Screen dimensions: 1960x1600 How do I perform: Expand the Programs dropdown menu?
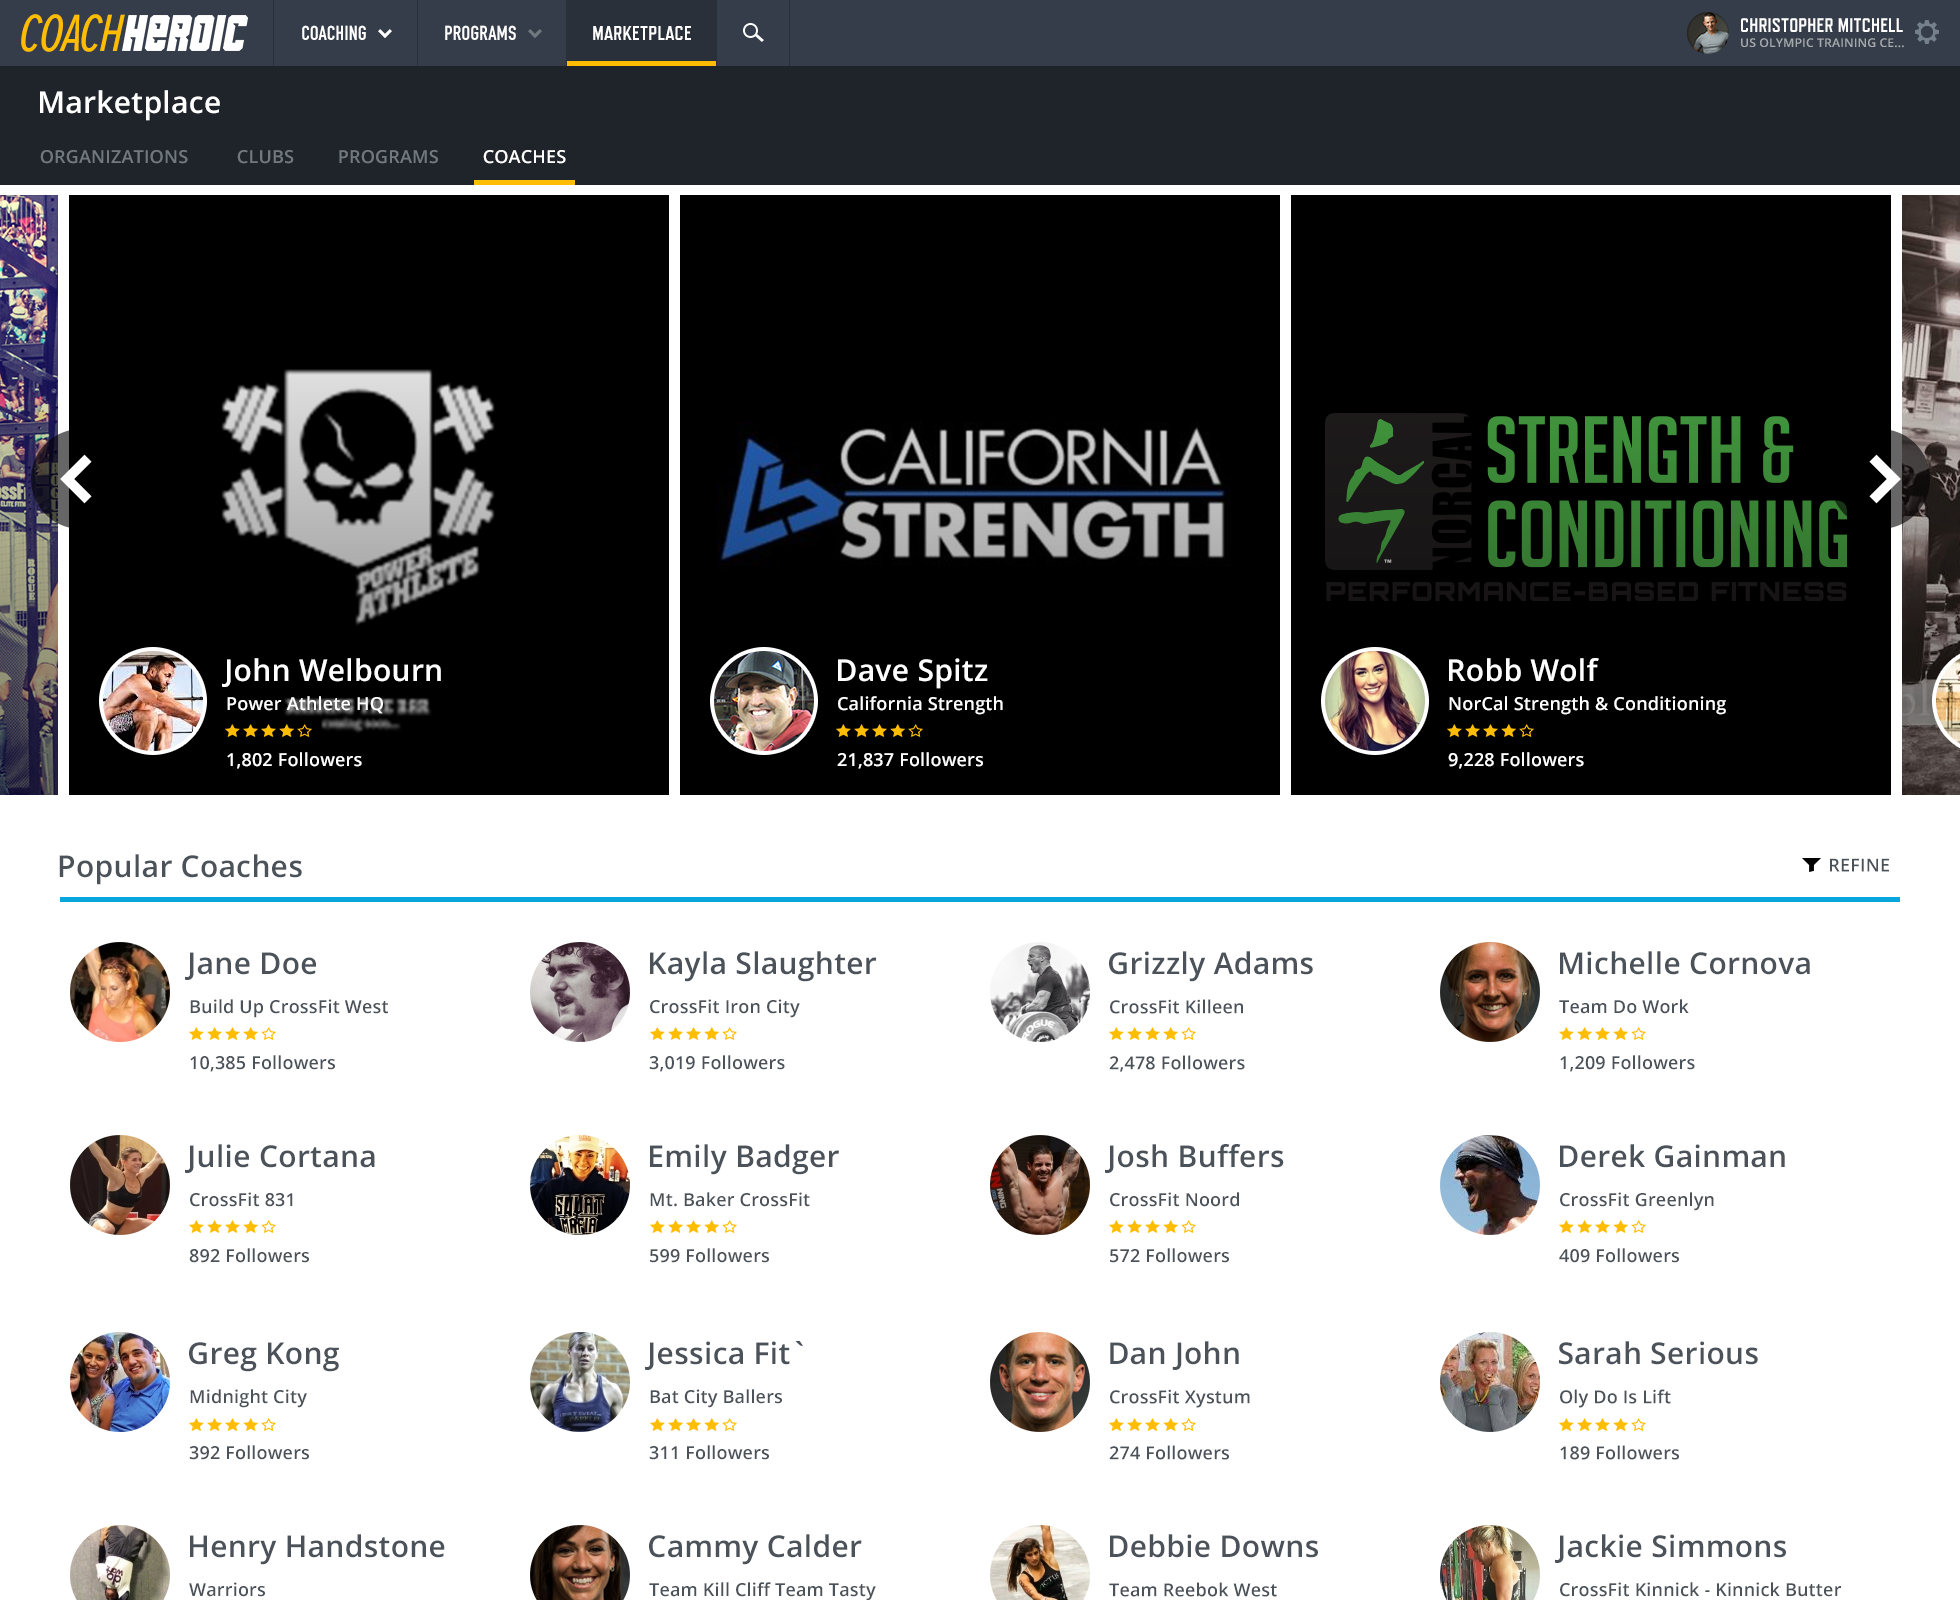492,33
